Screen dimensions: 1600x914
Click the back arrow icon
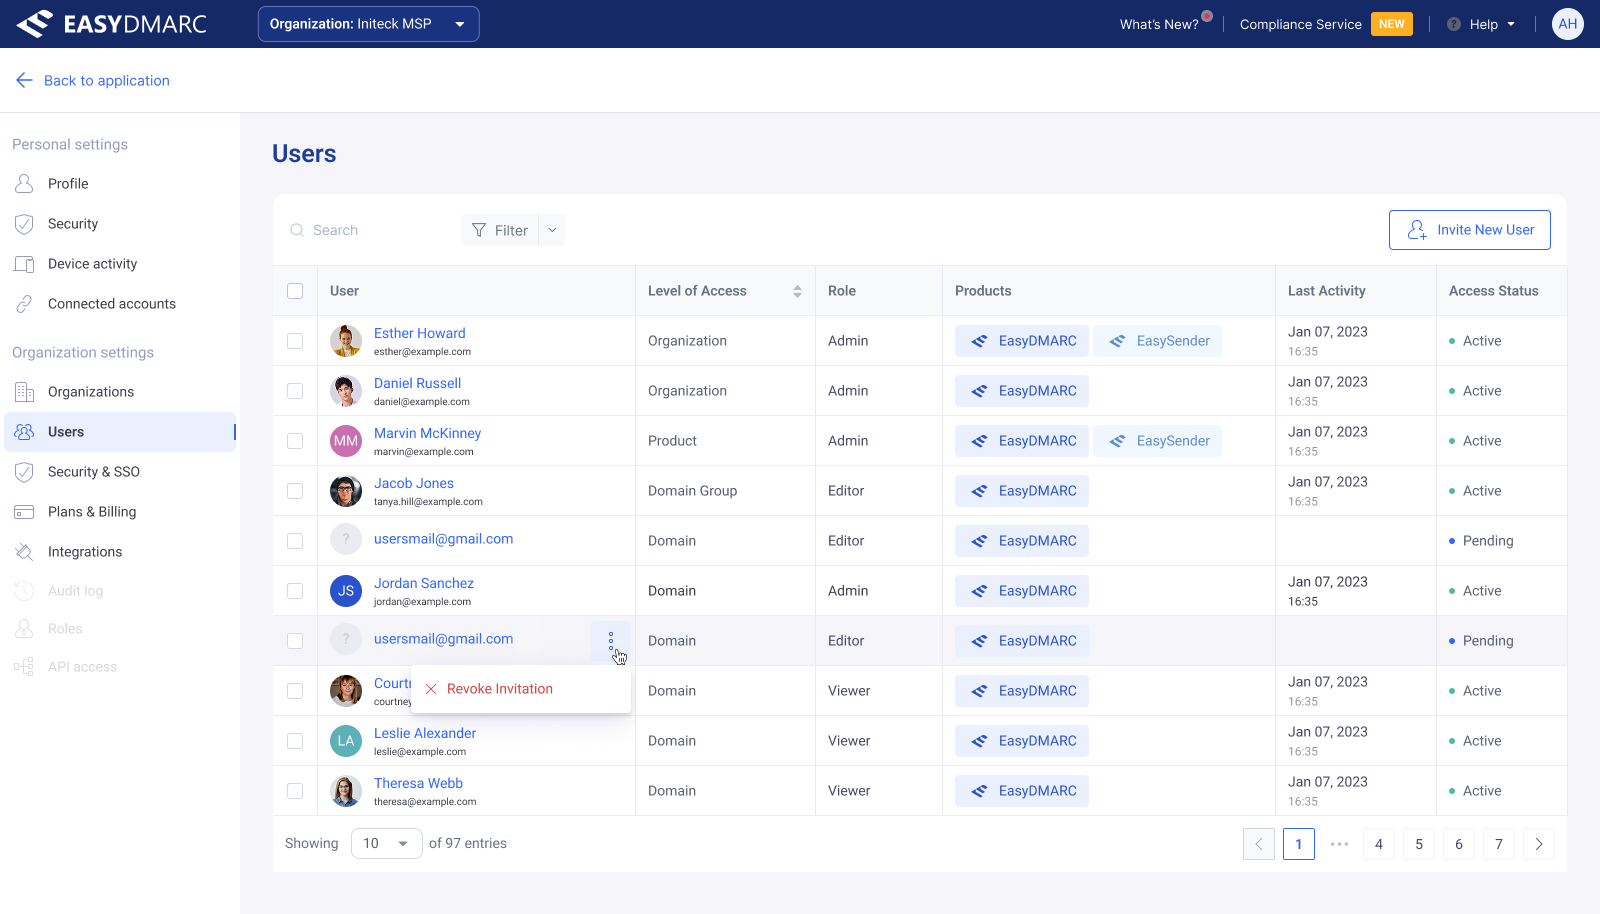click(24, 80)
